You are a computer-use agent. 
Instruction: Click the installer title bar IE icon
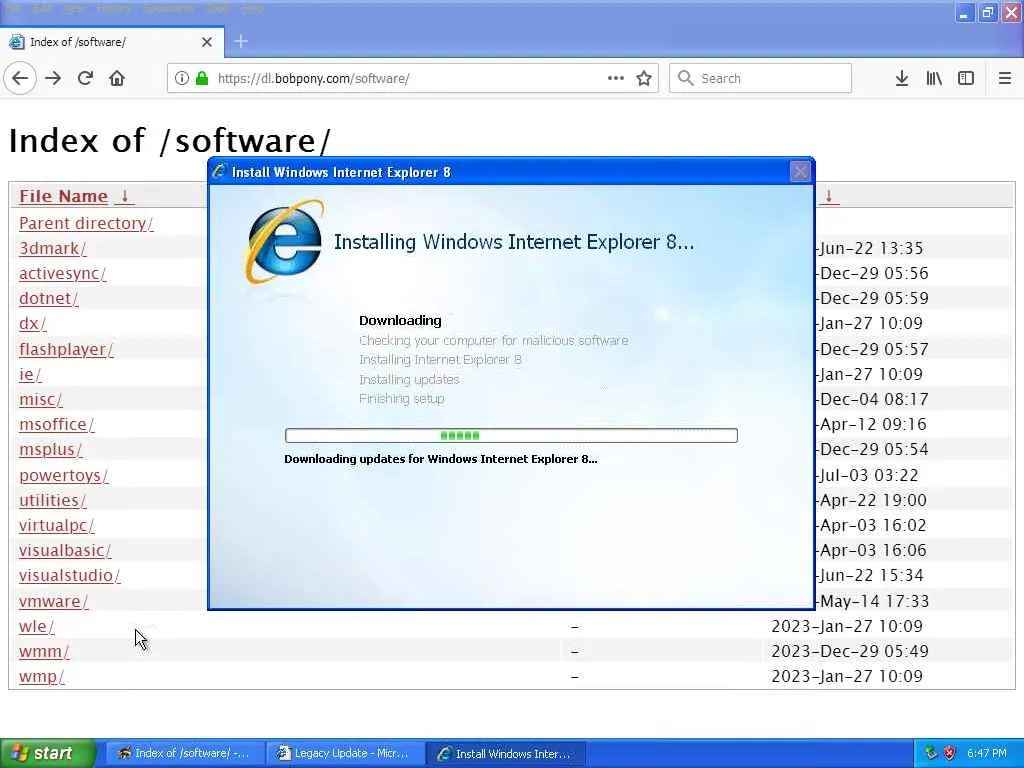tap(219, 171)
